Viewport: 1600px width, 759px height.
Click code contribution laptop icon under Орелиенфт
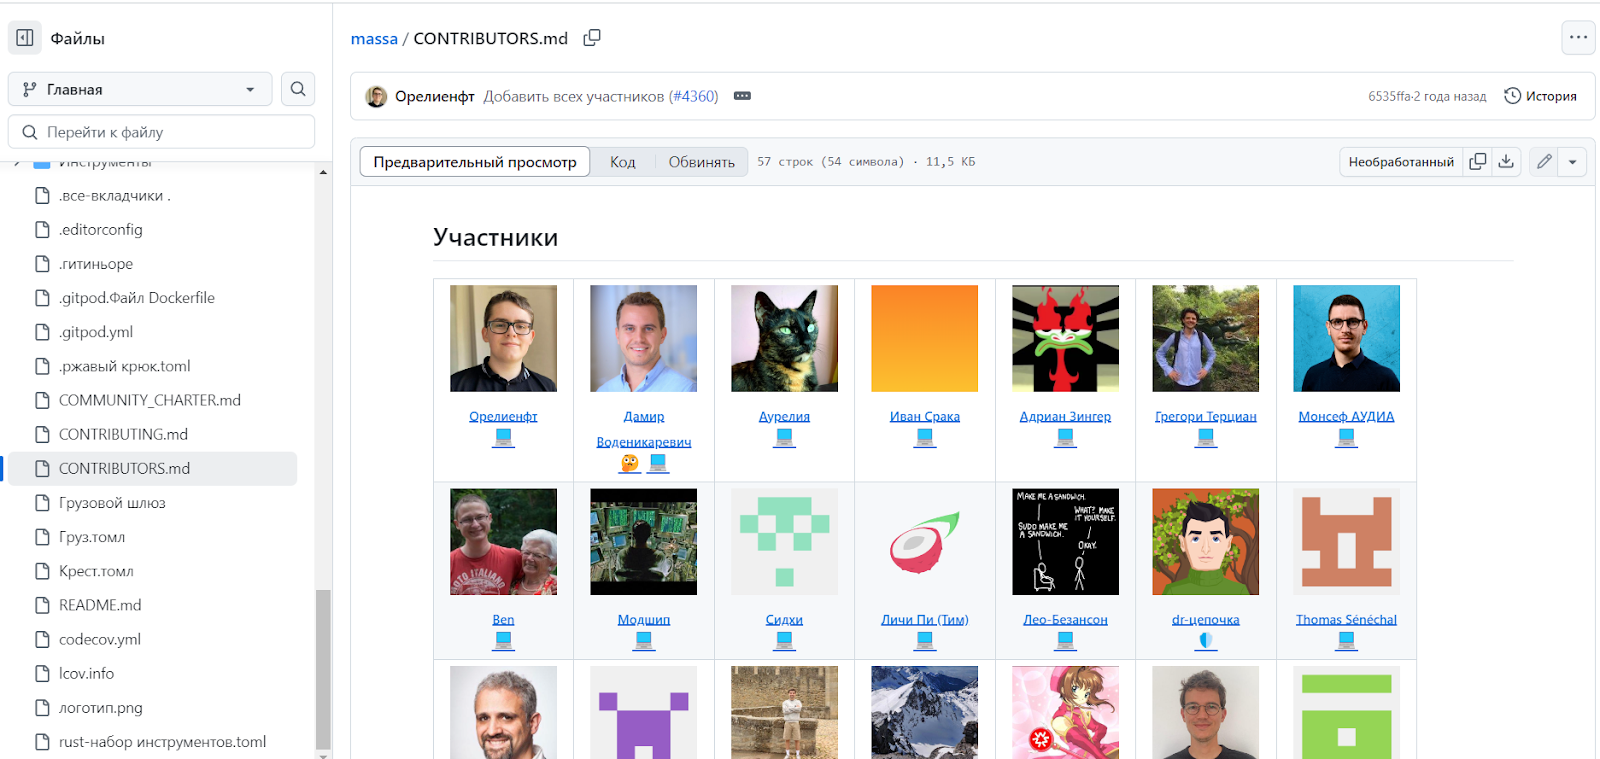pyautogui.click(x=503, y=438)
